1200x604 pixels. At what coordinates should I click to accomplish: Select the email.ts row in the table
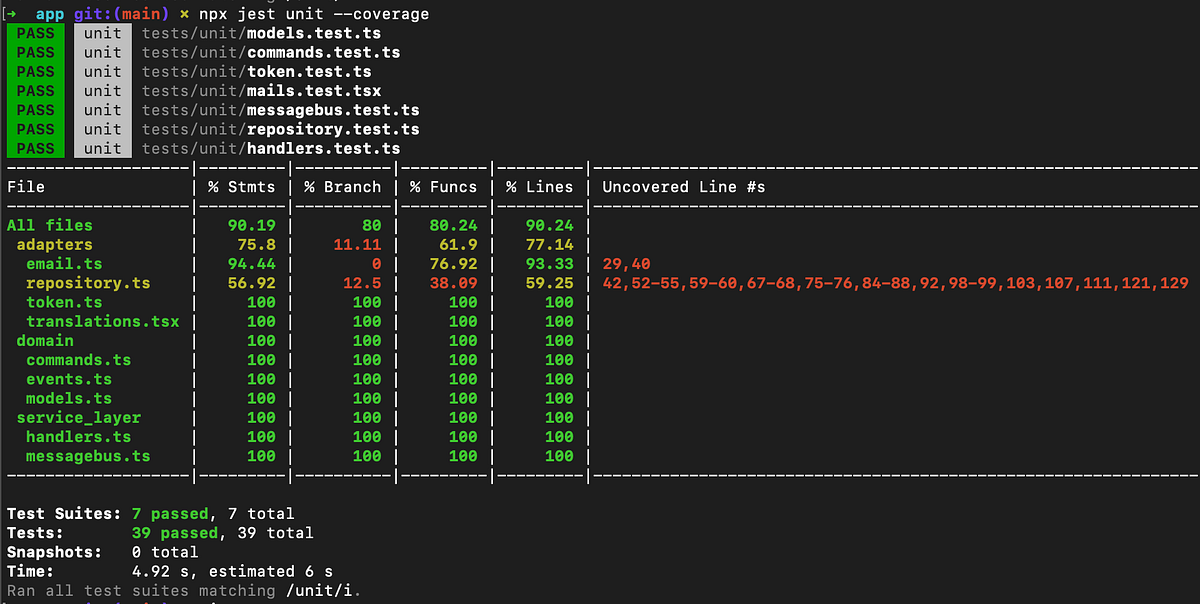click(x=64, y=264)
